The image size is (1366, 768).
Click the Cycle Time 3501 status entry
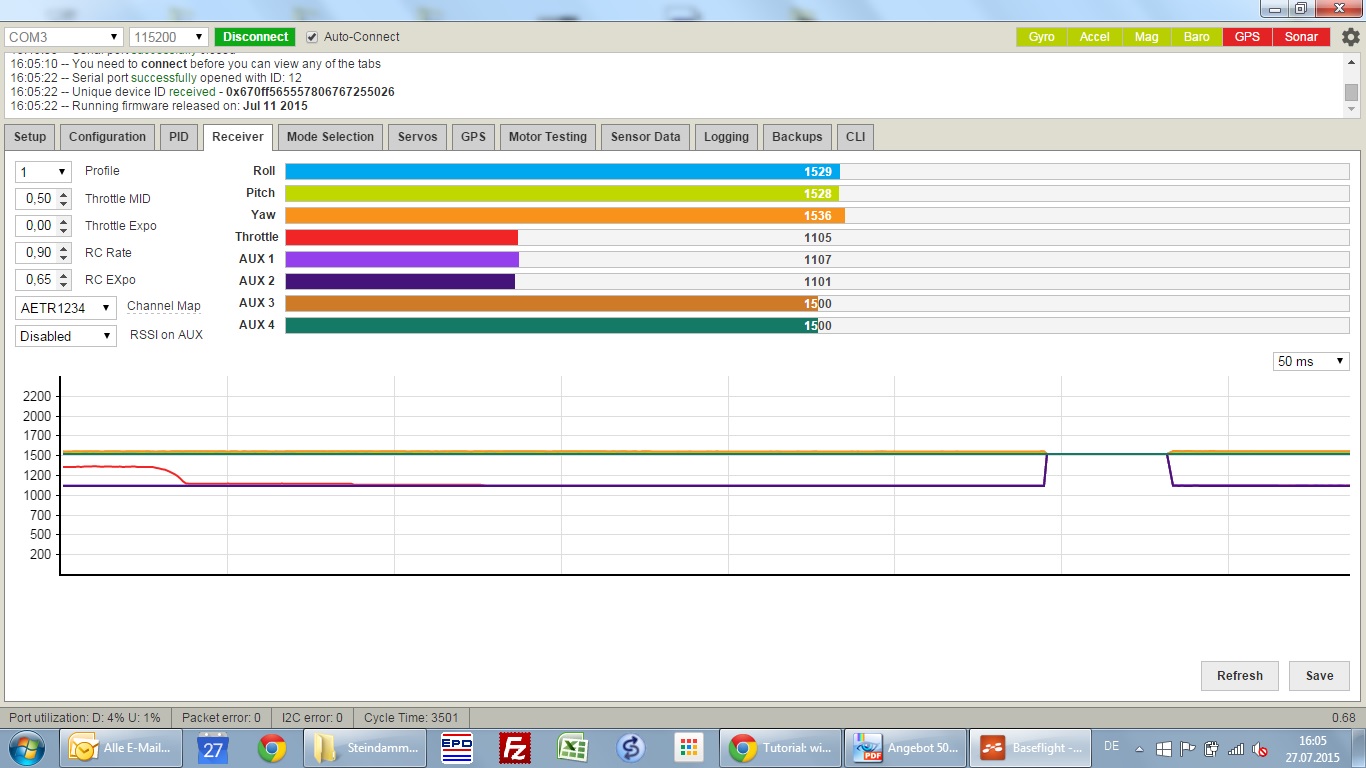point(411,717)
